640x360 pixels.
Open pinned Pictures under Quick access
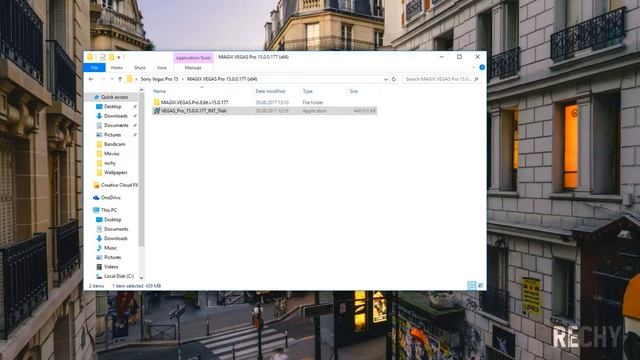click(113, 135)
